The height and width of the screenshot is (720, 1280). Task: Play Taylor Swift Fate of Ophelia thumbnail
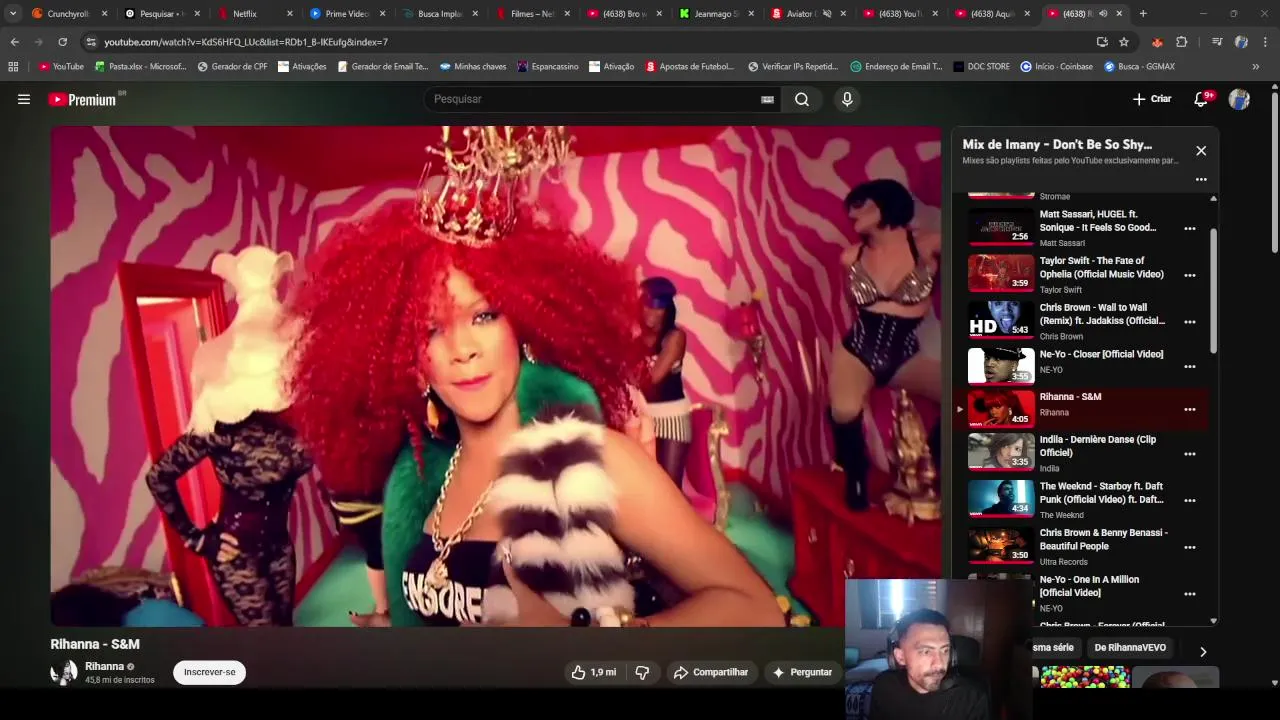(x=1001, y=273)
